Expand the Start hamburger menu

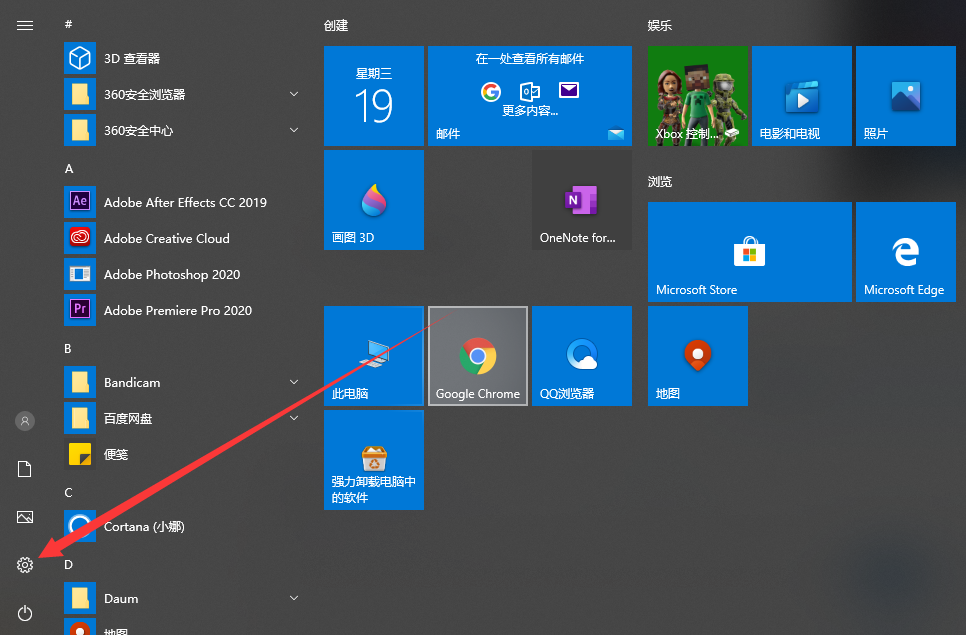[25, 25]
